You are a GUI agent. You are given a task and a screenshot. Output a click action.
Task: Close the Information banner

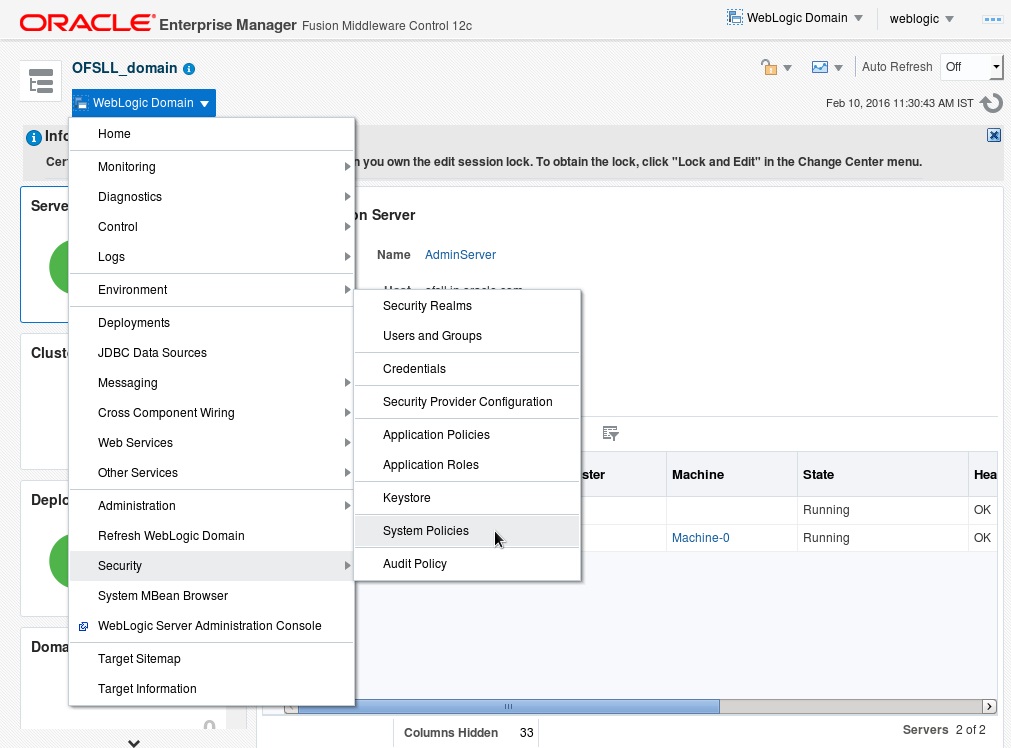994,135
